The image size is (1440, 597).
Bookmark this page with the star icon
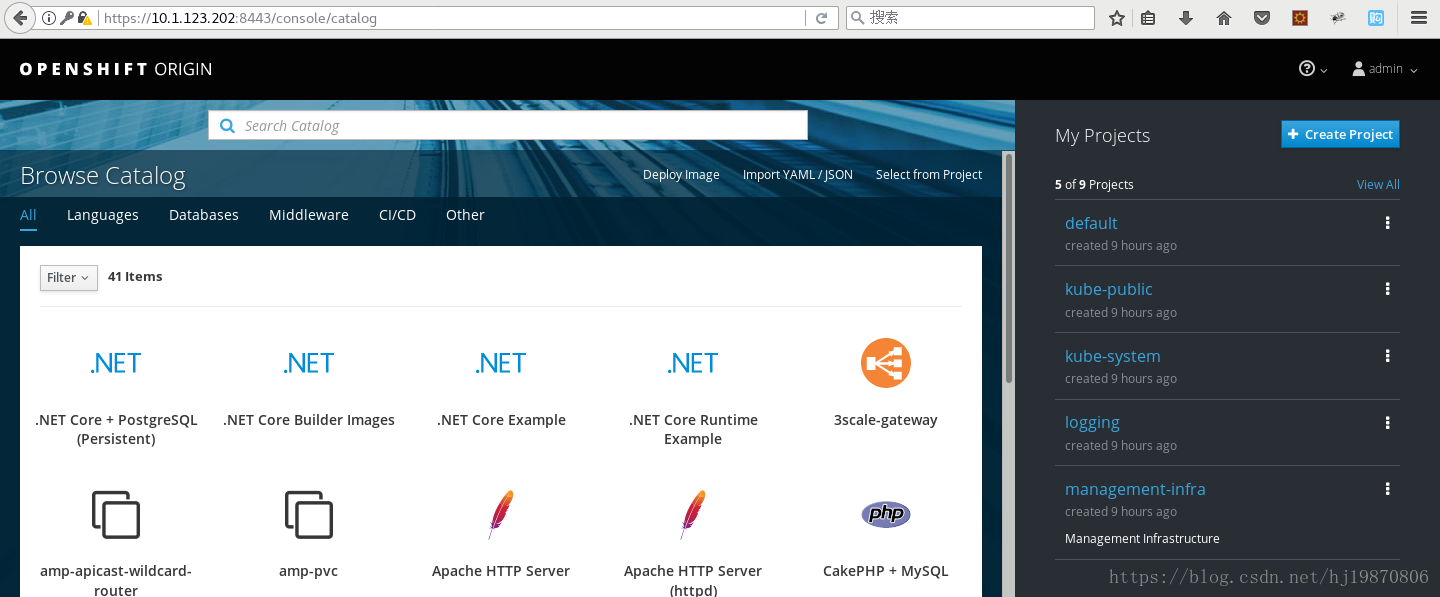[1117, 18]
